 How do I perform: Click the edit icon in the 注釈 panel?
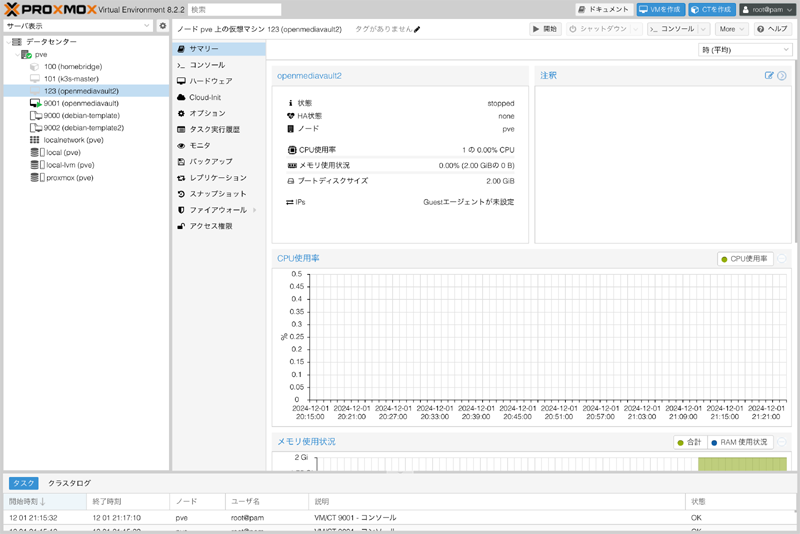tap(769, 76)
